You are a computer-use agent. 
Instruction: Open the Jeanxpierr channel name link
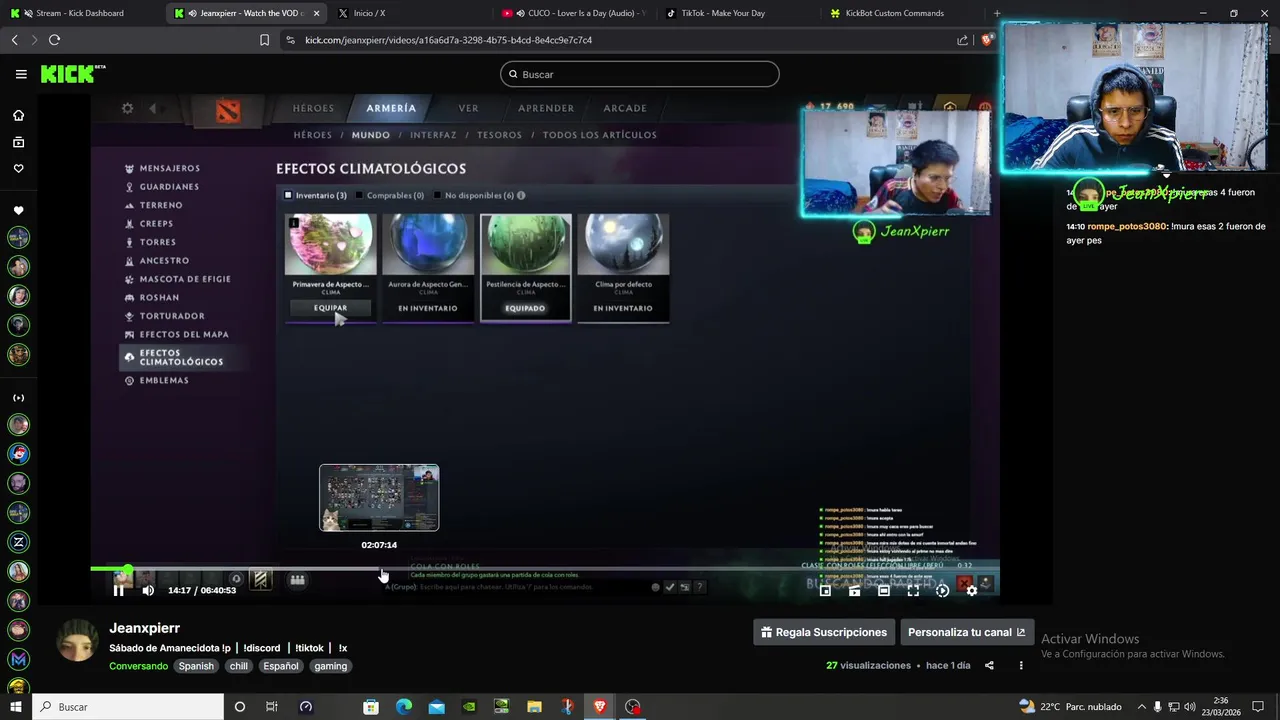tap(144, 628)
